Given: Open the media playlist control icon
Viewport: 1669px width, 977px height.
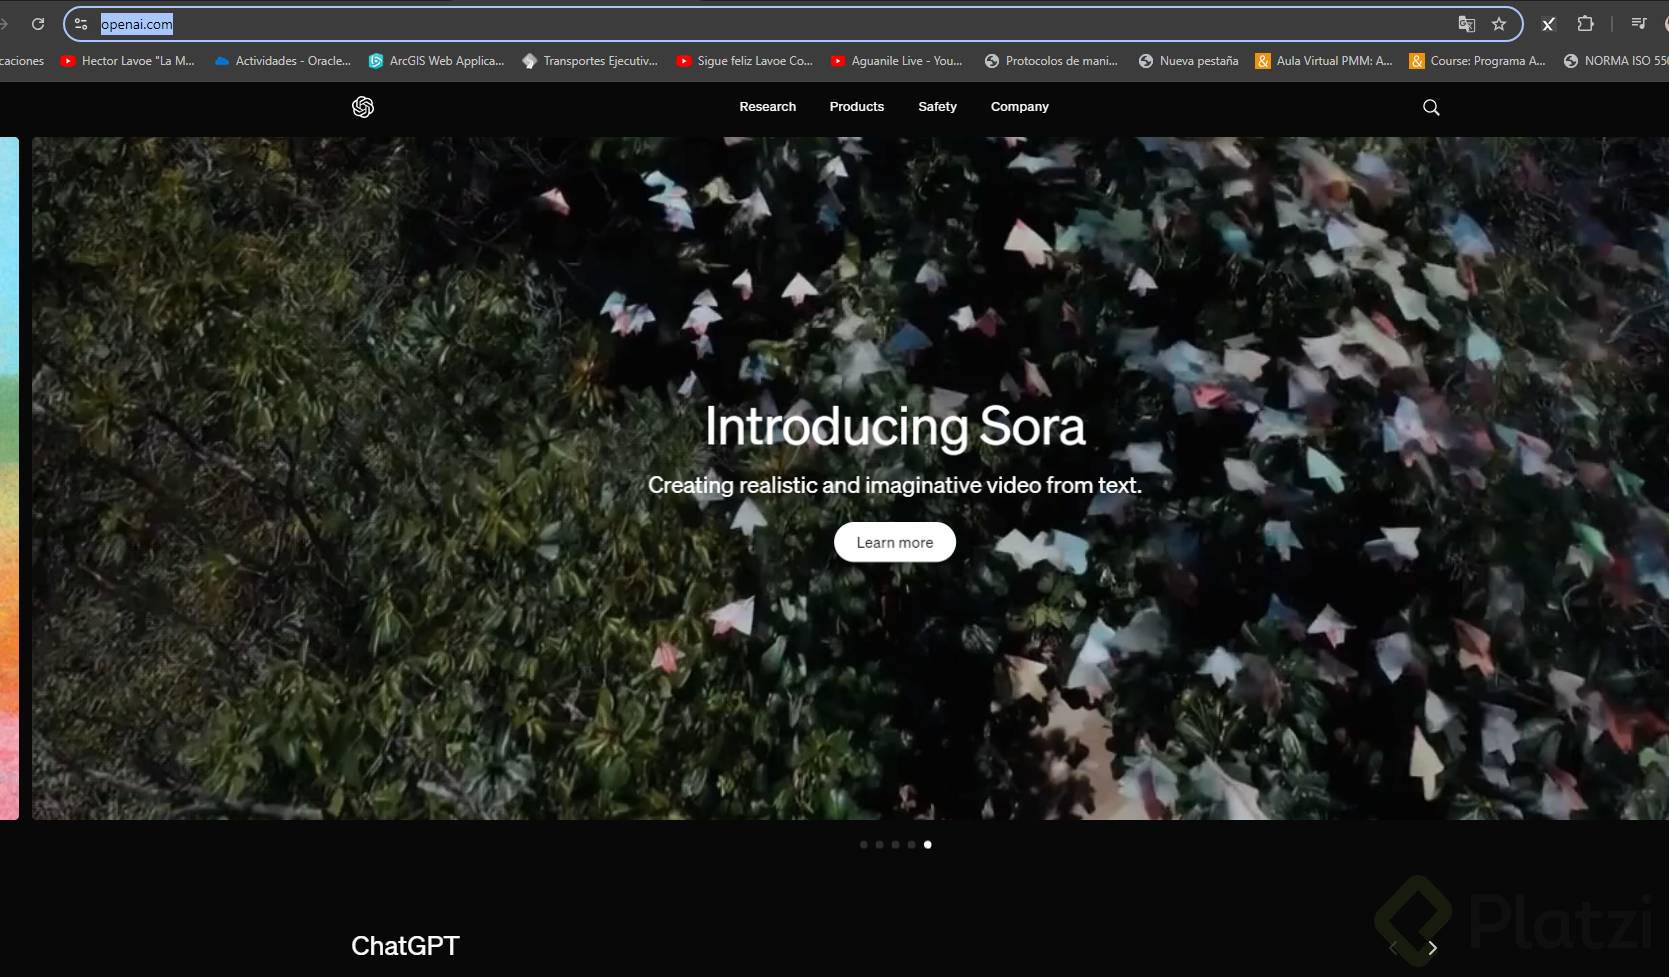Looking at the screenshot, I should (x=1639, y=24).
